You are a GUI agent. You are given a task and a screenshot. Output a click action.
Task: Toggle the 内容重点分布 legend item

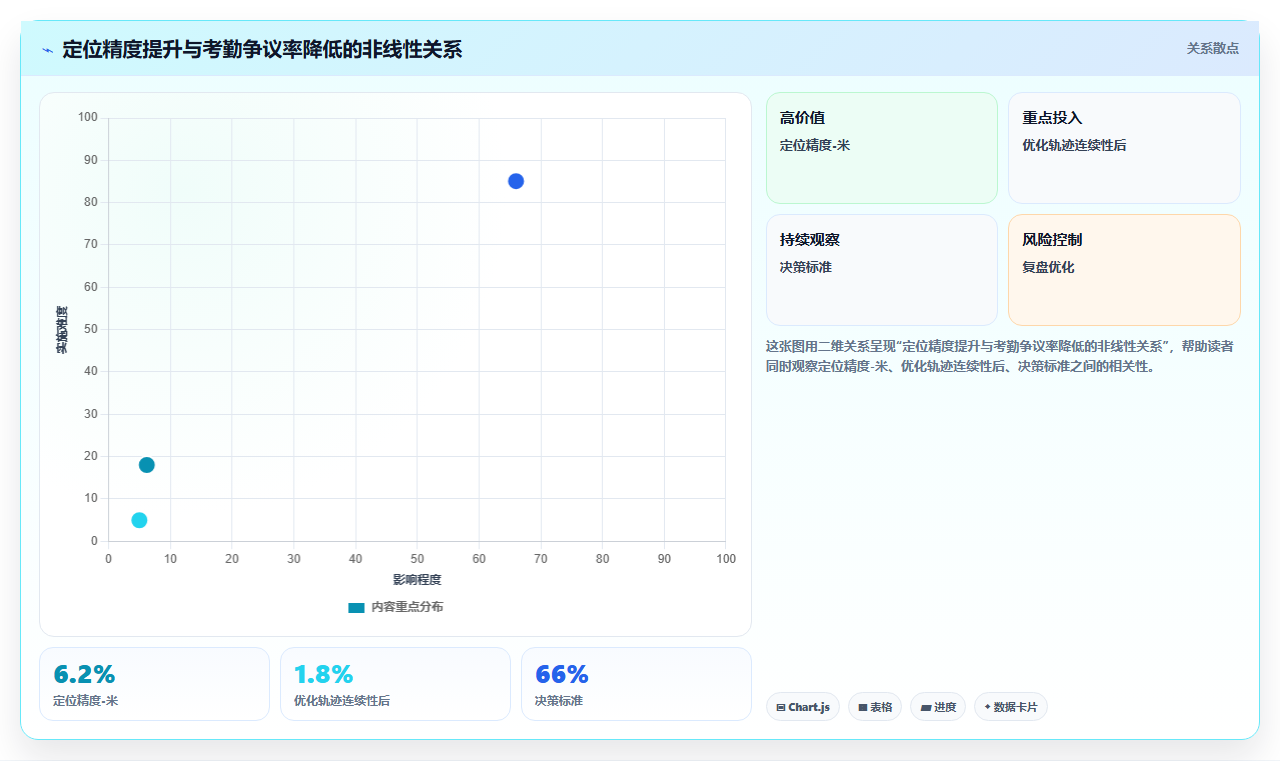point(395,607)
